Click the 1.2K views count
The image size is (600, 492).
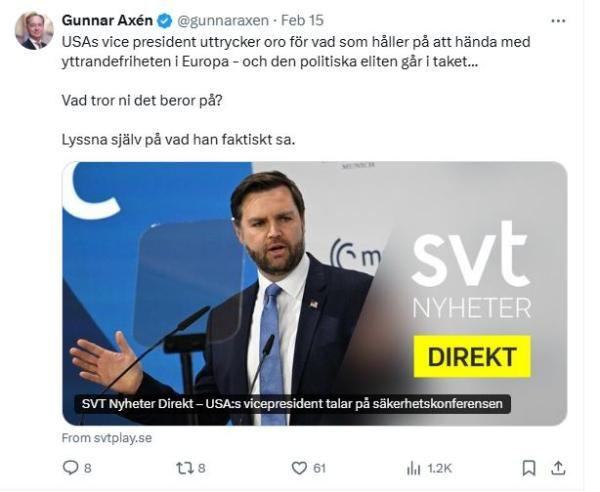440,468
